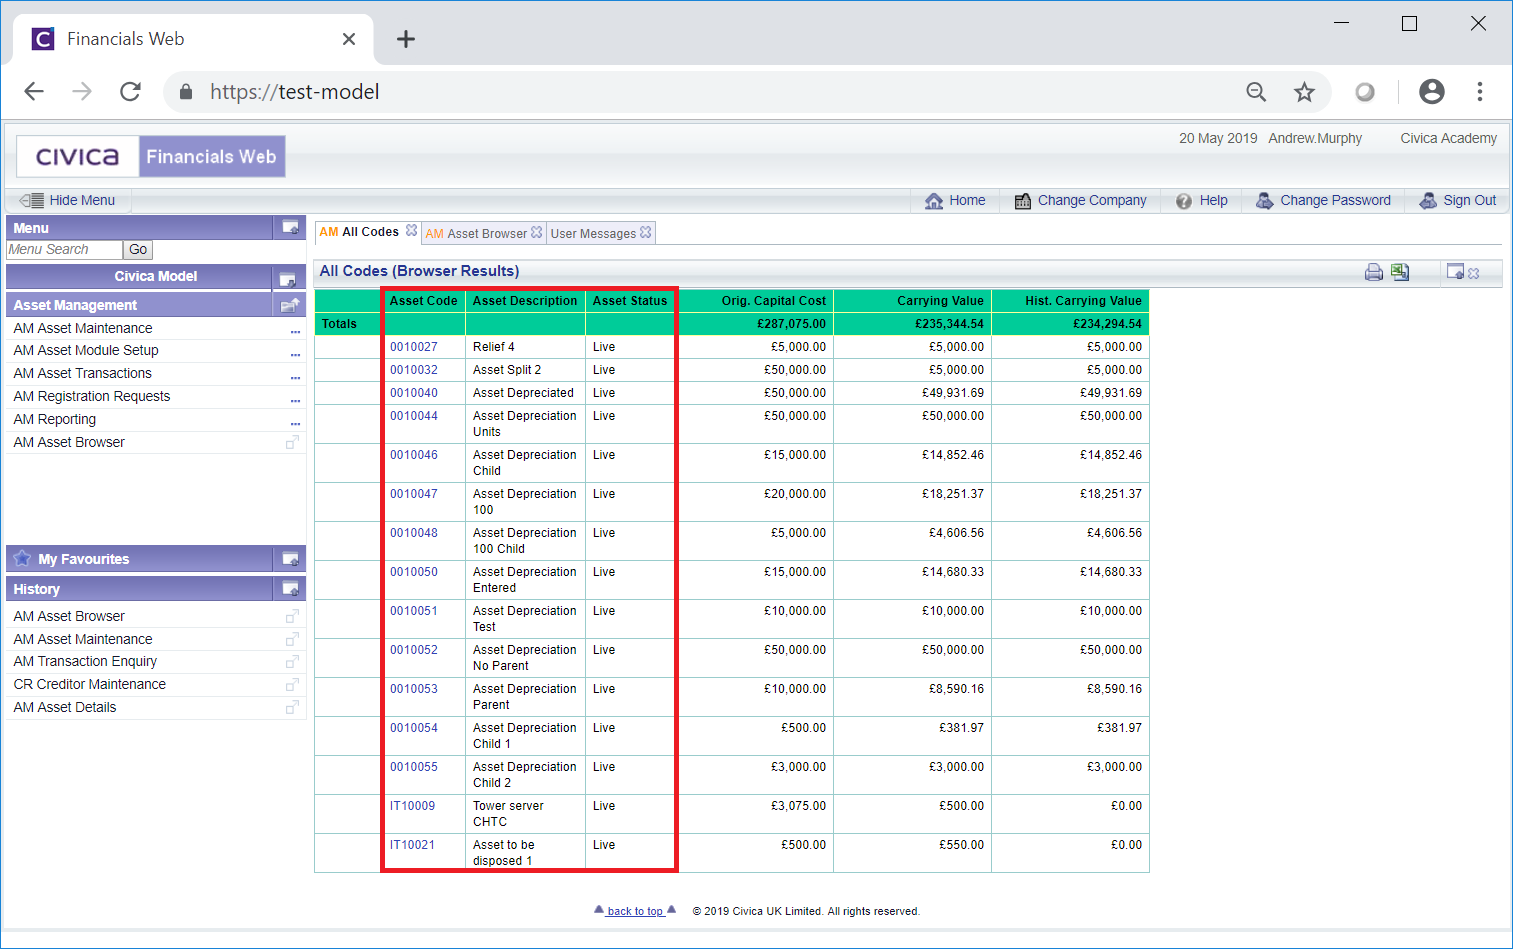Switch to User Messages tab
1513x949 pixels.
coord(593,233)
